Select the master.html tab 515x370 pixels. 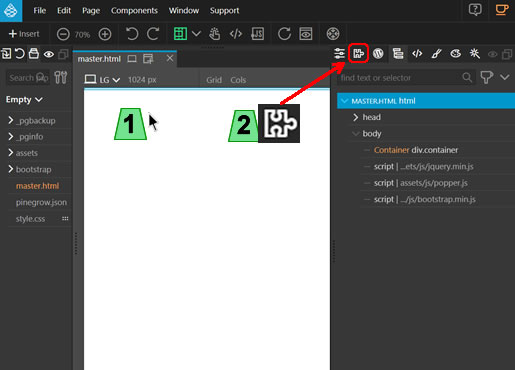click(x=99, y=59)
